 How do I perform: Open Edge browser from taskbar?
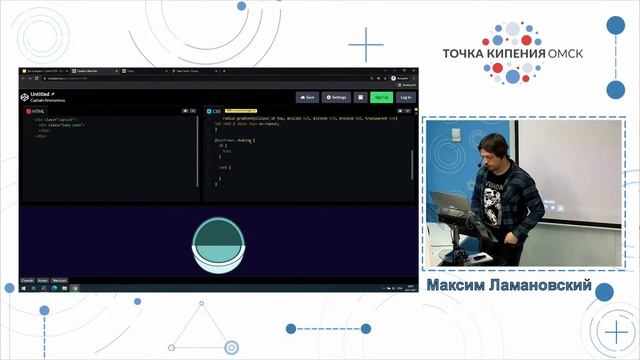[54, 288]
